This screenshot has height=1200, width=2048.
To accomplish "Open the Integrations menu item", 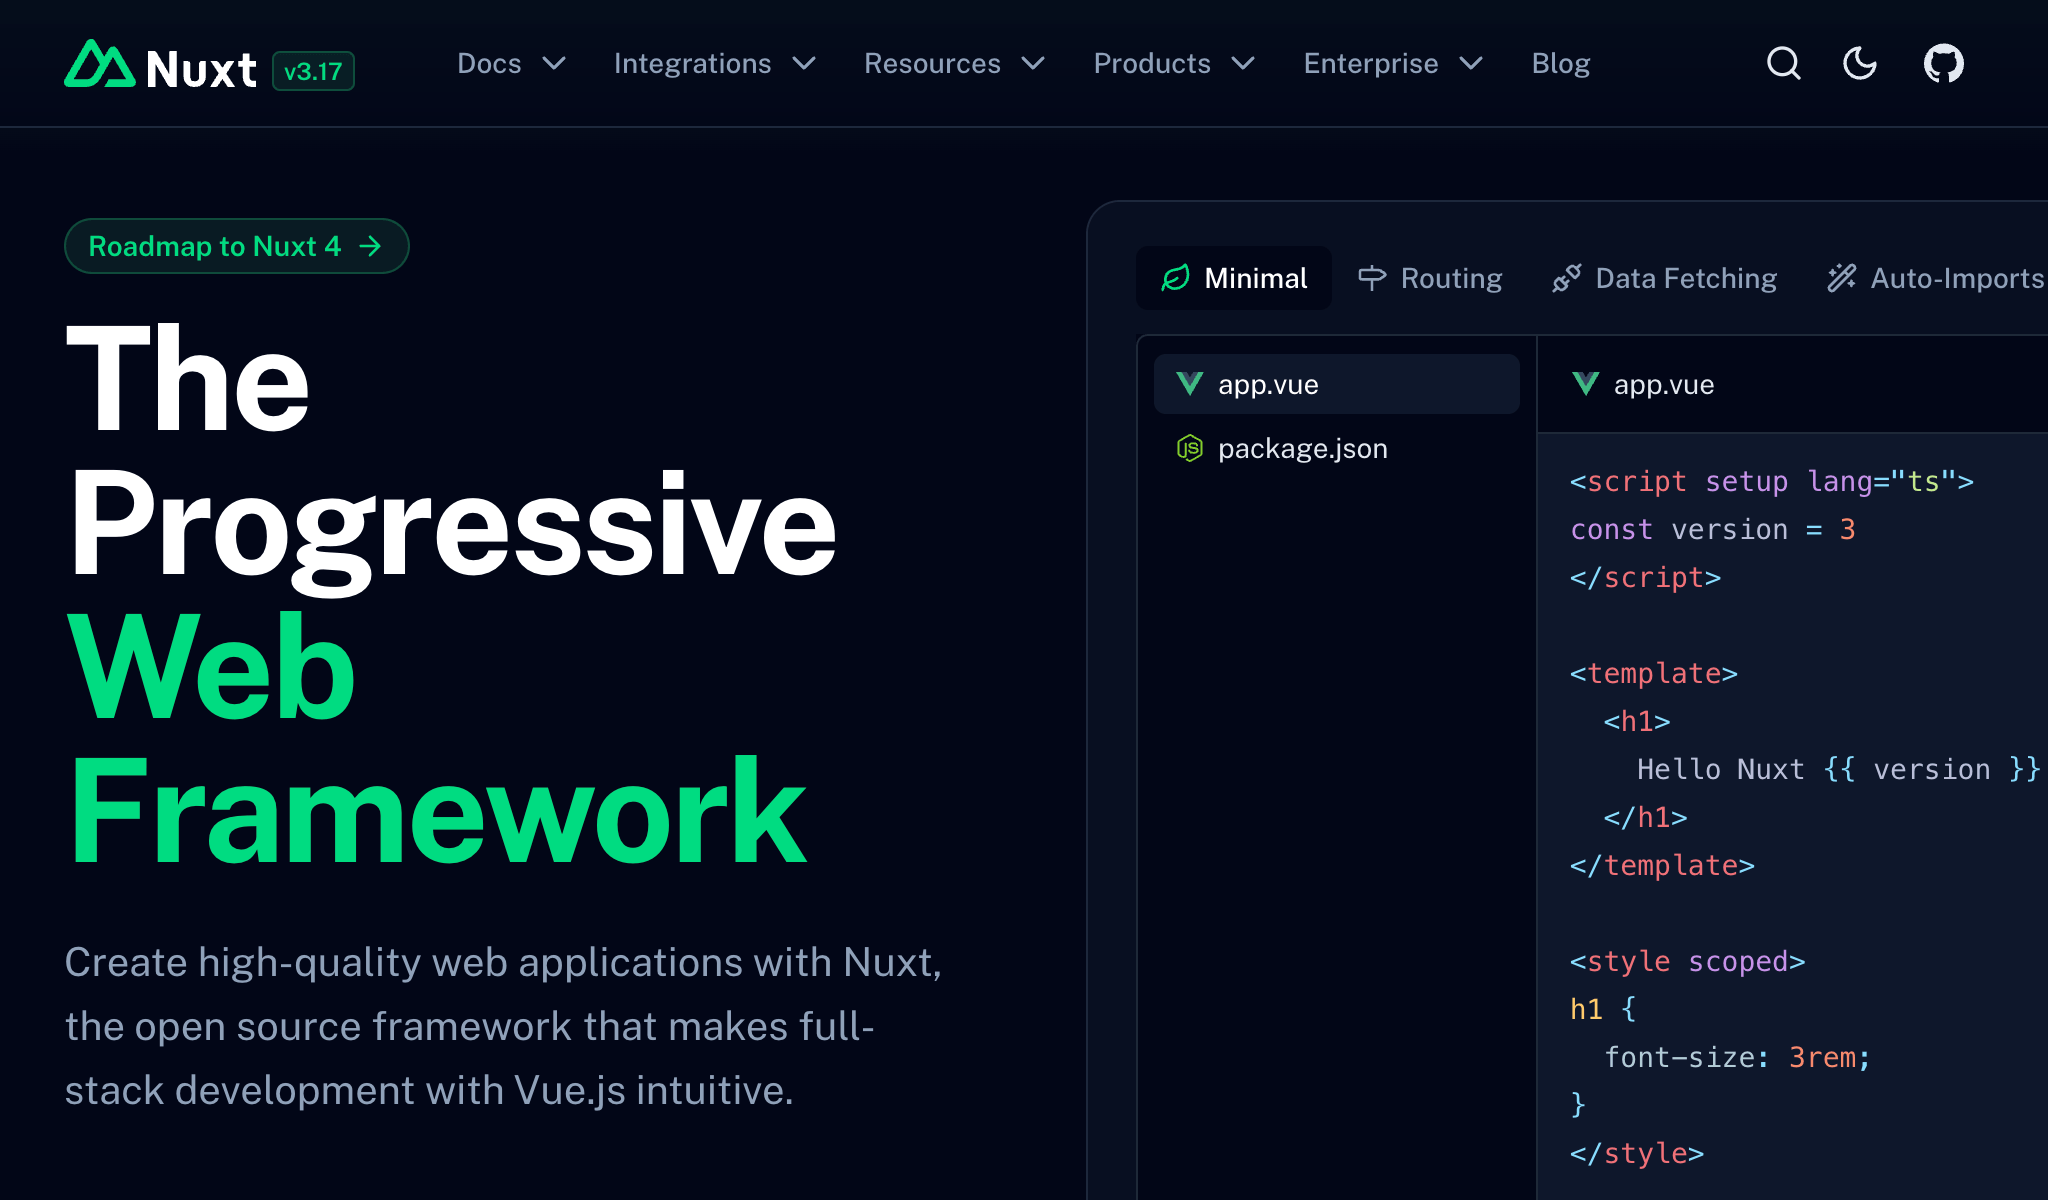I will tap(692, 64).
